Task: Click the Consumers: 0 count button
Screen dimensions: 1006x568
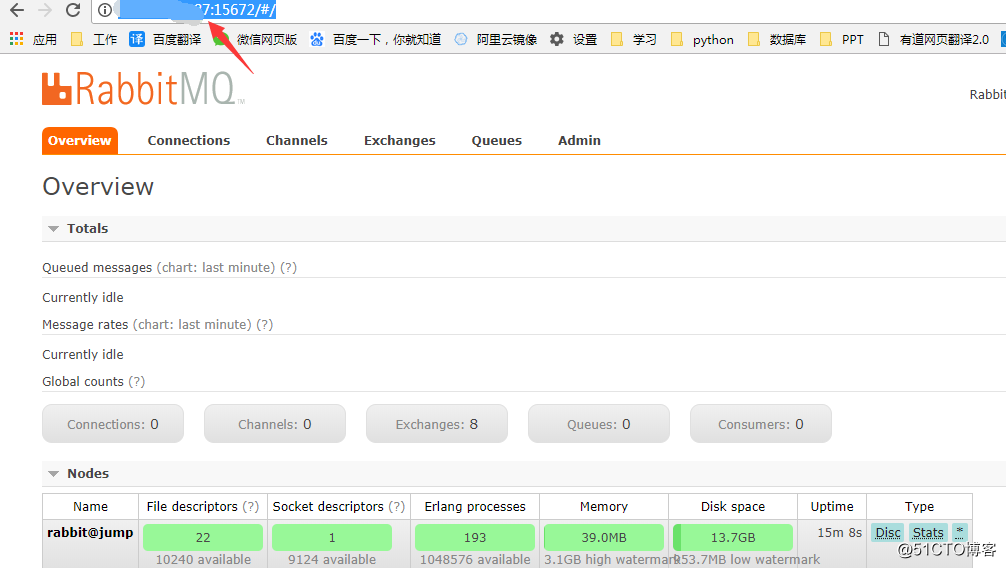Action: 761,424
